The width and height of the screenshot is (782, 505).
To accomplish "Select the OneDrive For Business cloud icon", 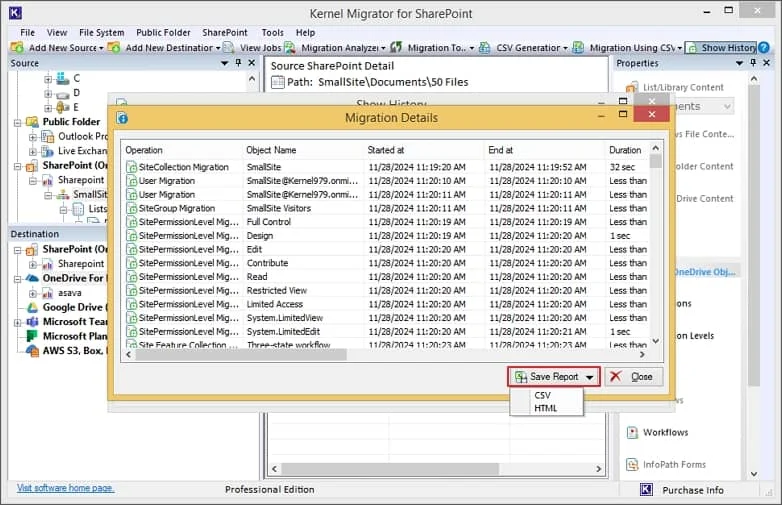I will tap(32, 278).
